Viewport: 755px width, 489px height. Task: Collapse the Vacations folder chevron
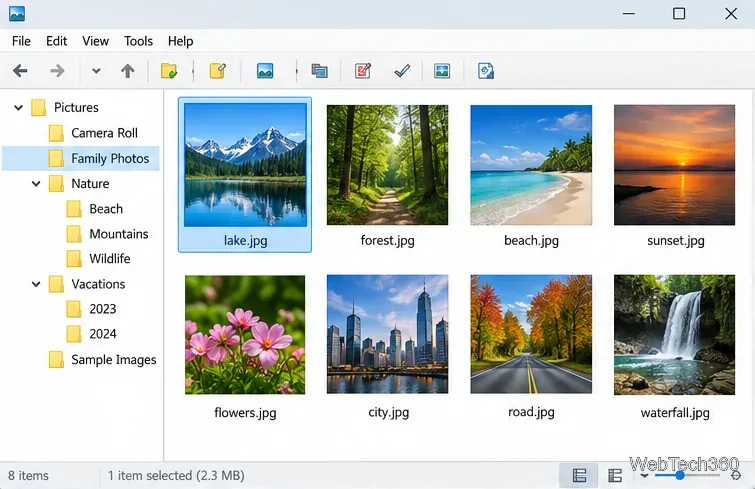tap(36, 284)
